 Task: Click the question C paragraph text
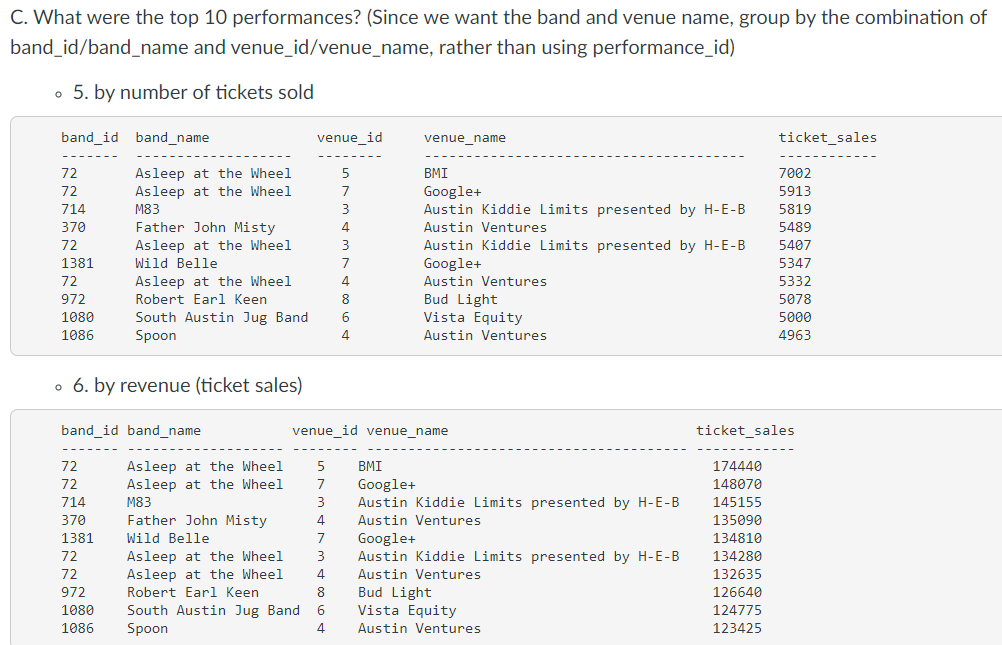[498, 32]
